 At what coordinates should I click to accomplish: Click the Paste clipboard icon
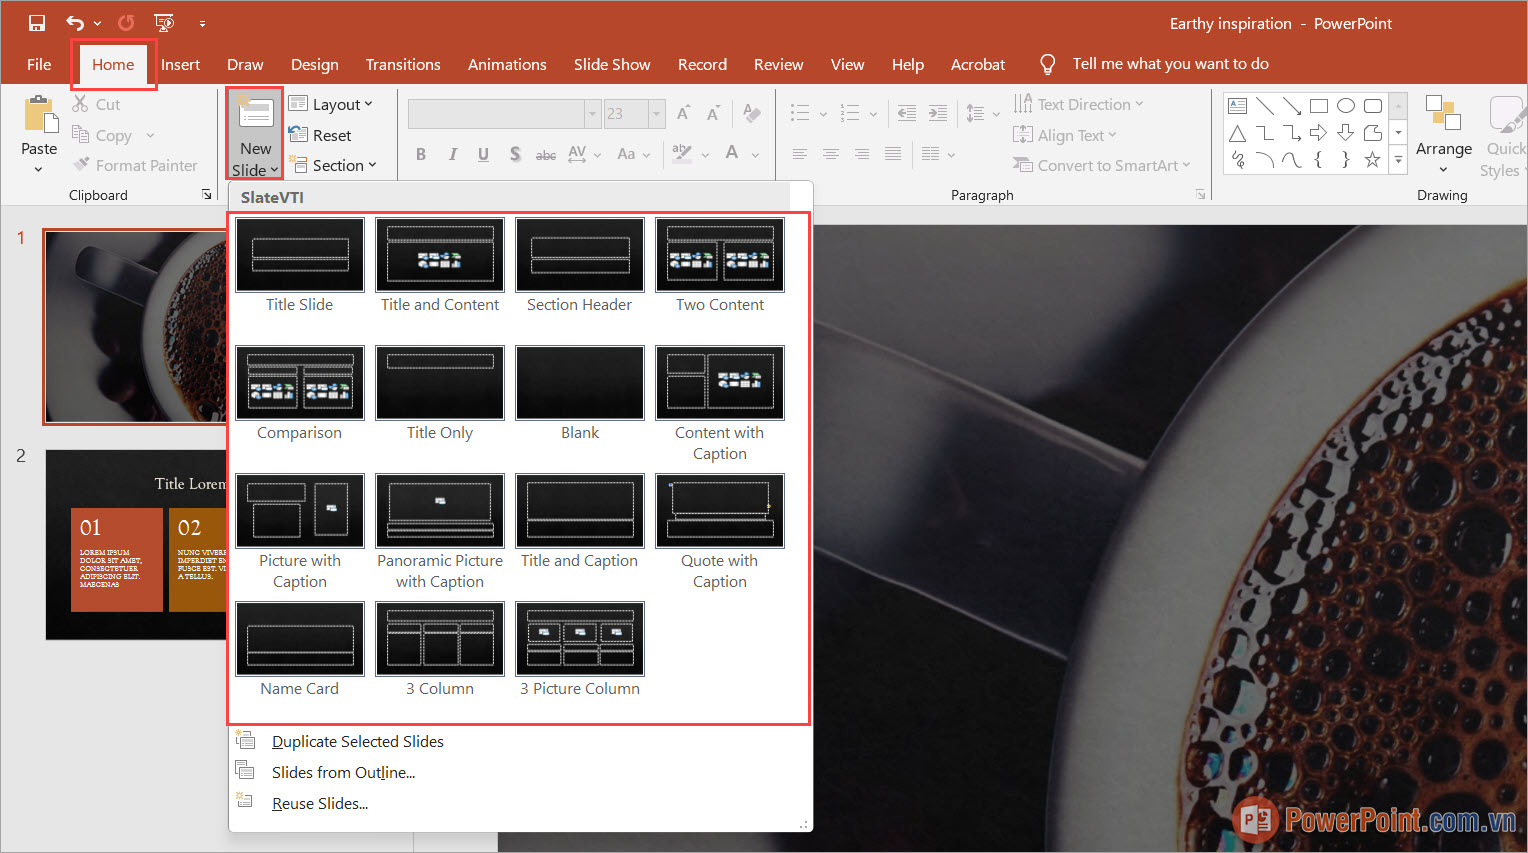click(x=40, y=114)
